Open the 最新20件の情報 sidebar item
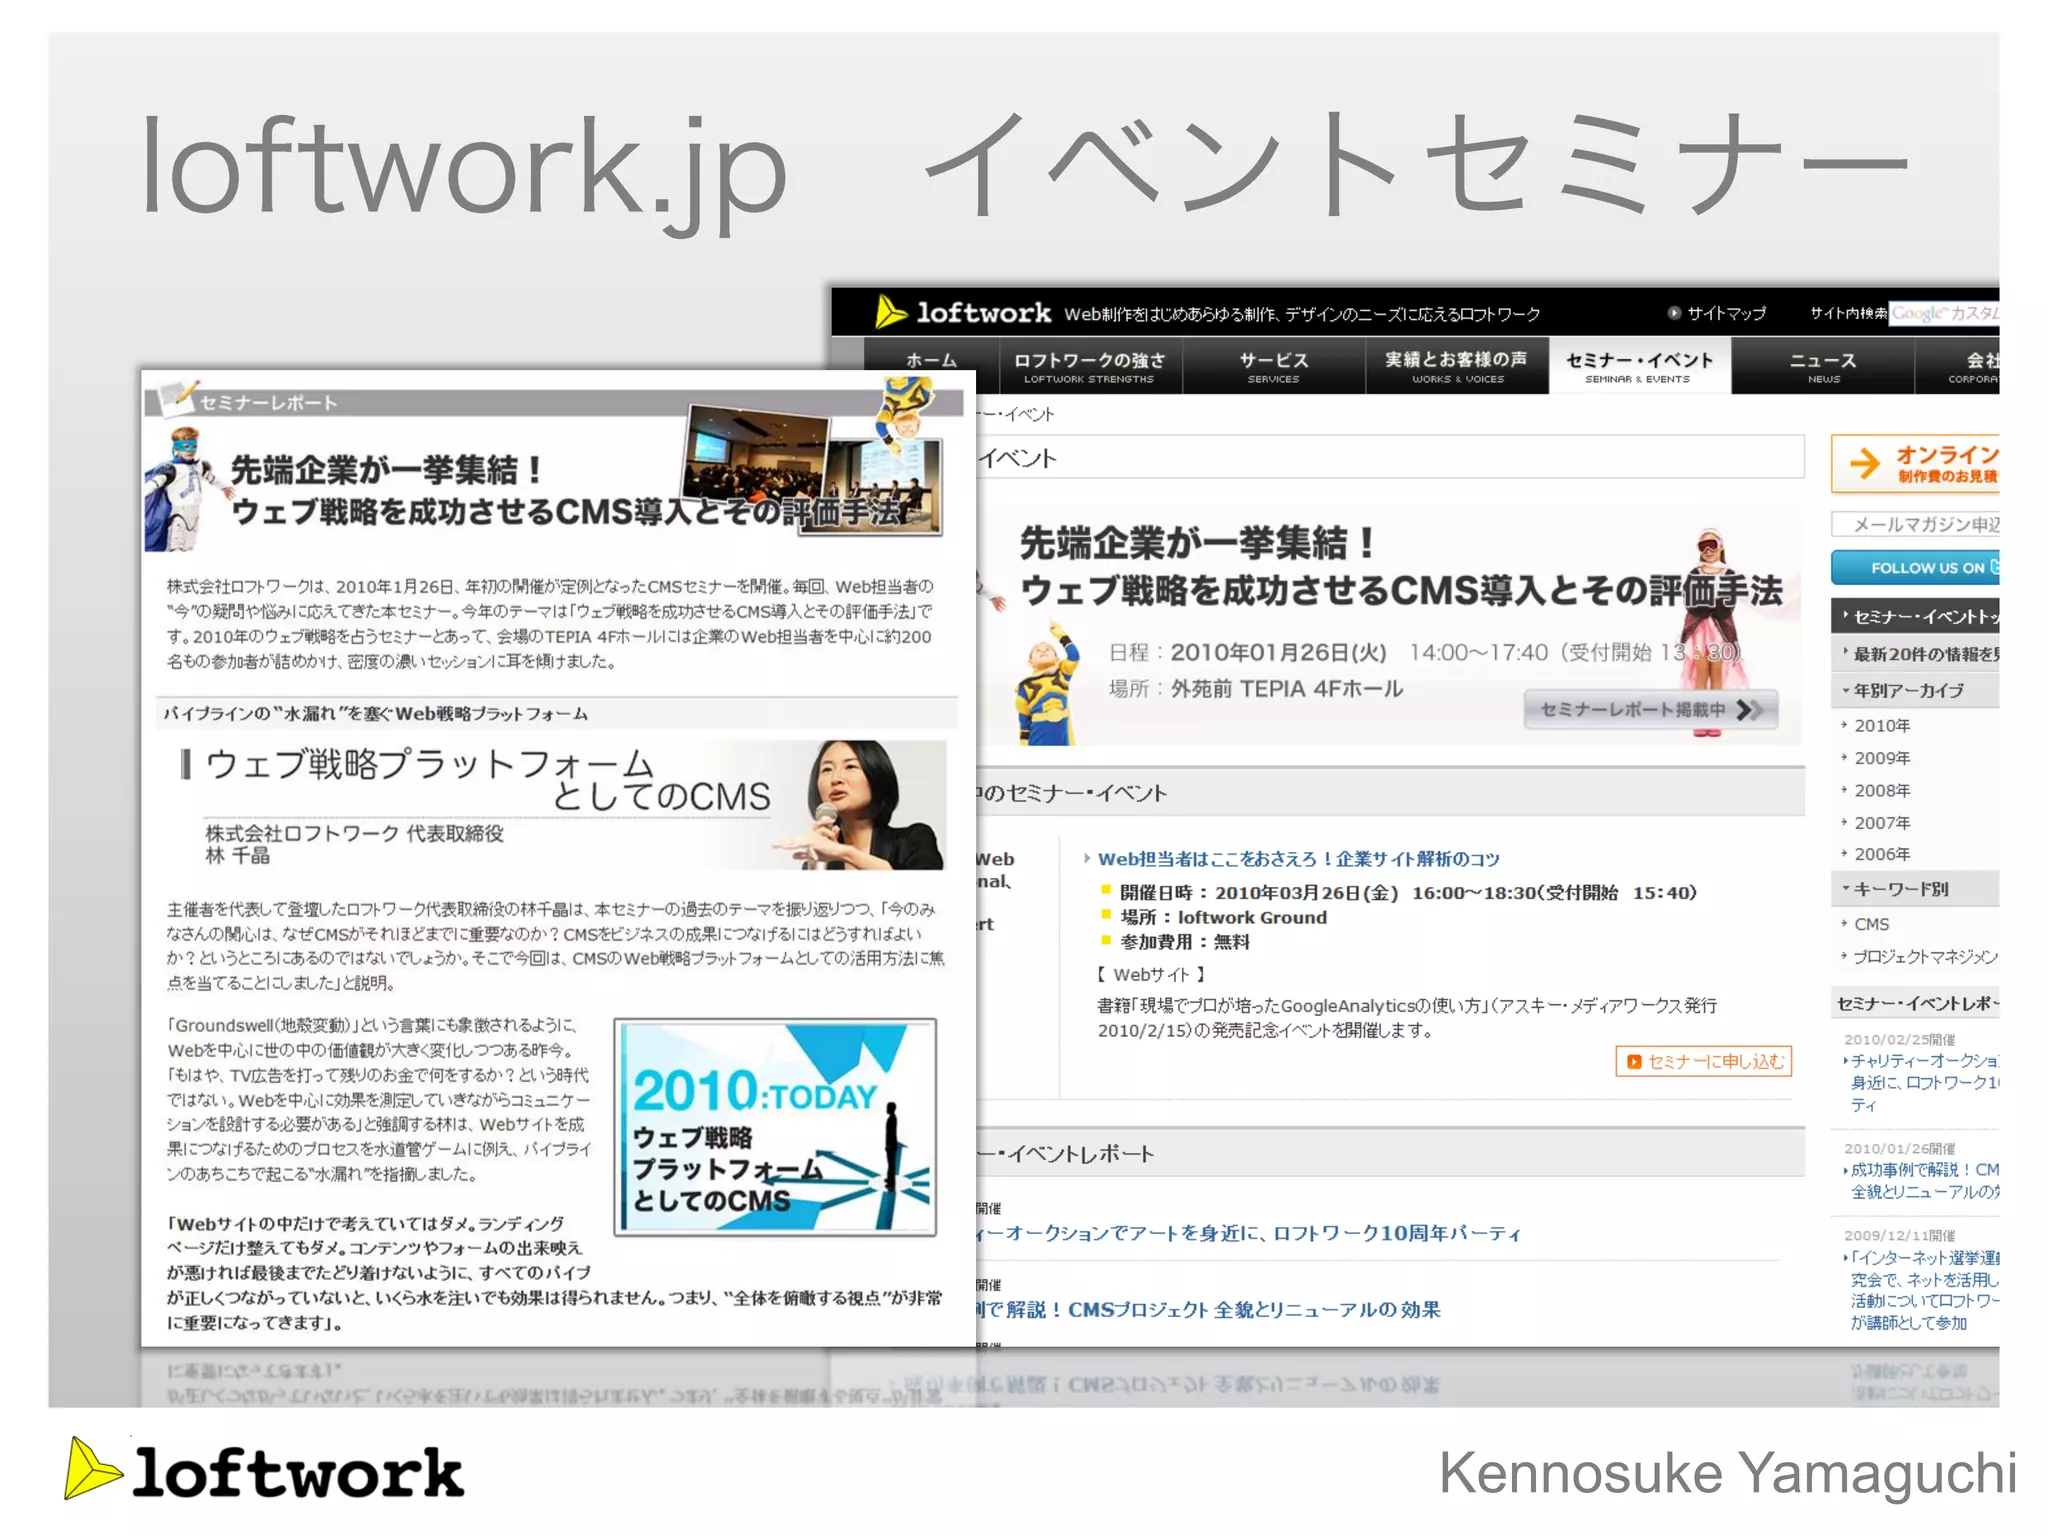This screenshot has height=1536, width=2048. tap(1916, 654)
